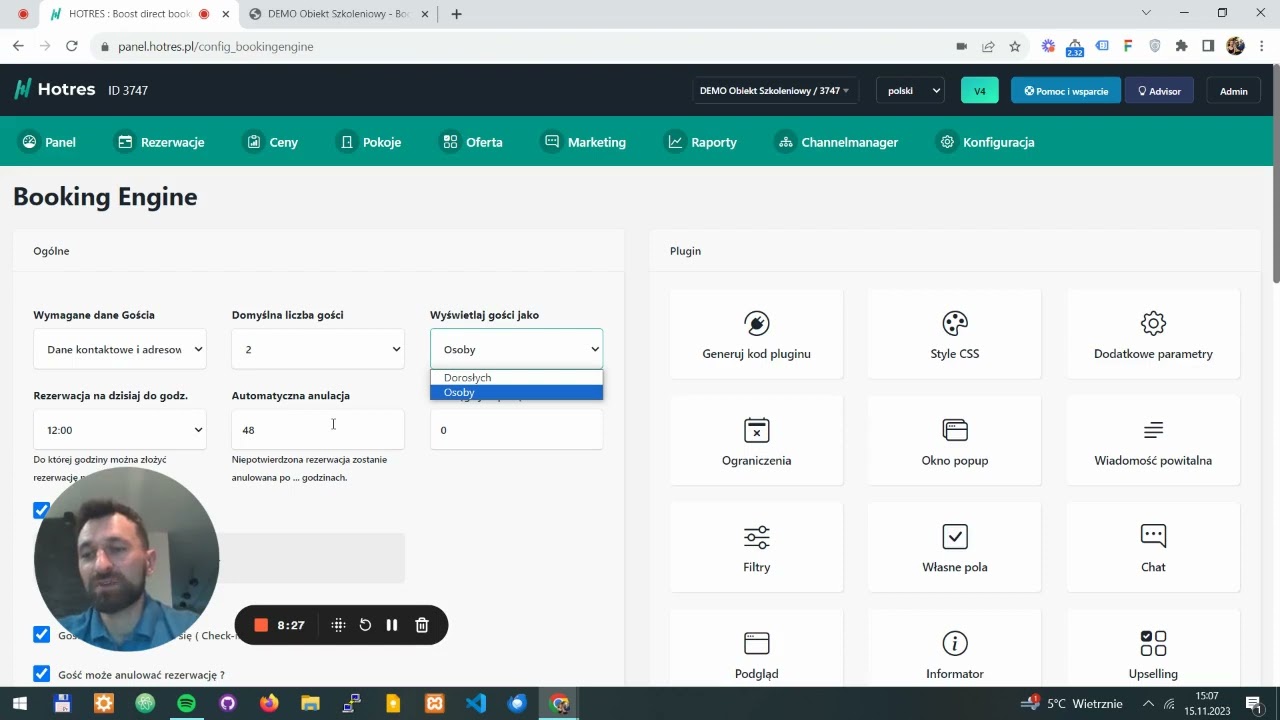Viewport: 1280px width, 720px height.
Task: Open Visual Studio Code from taskbar
Action: (476, 703)
